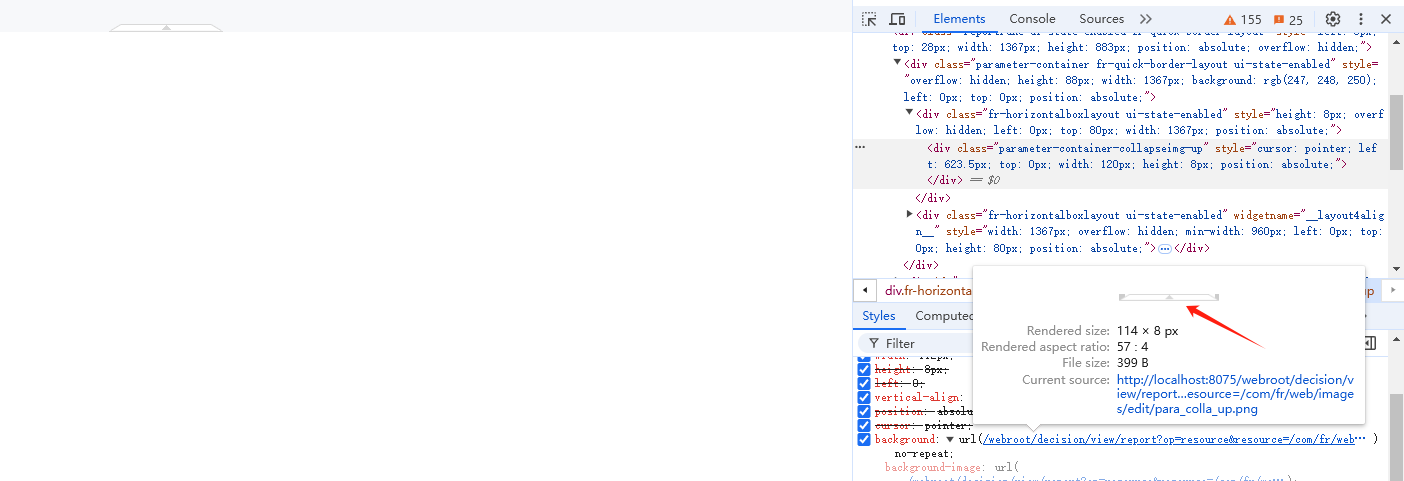
Task: Select the div.fr-horizonta breadcrumb
Action: pos(928,291)
